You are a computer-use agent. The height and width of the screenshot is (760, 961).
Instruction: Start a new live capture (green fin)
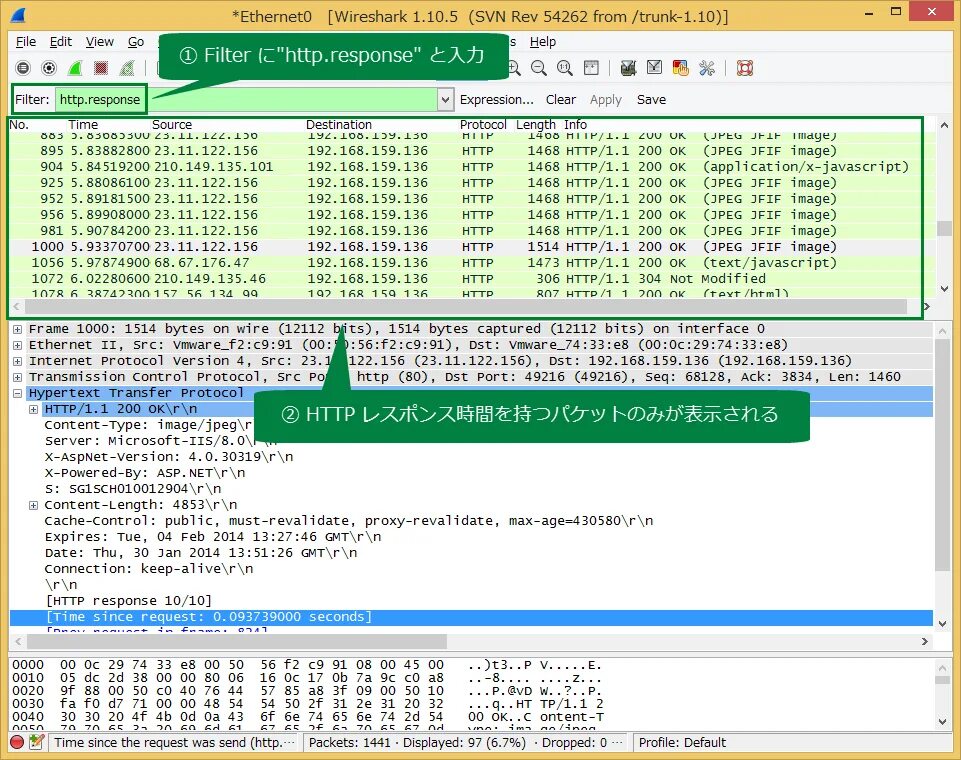[x=75, y=68]
